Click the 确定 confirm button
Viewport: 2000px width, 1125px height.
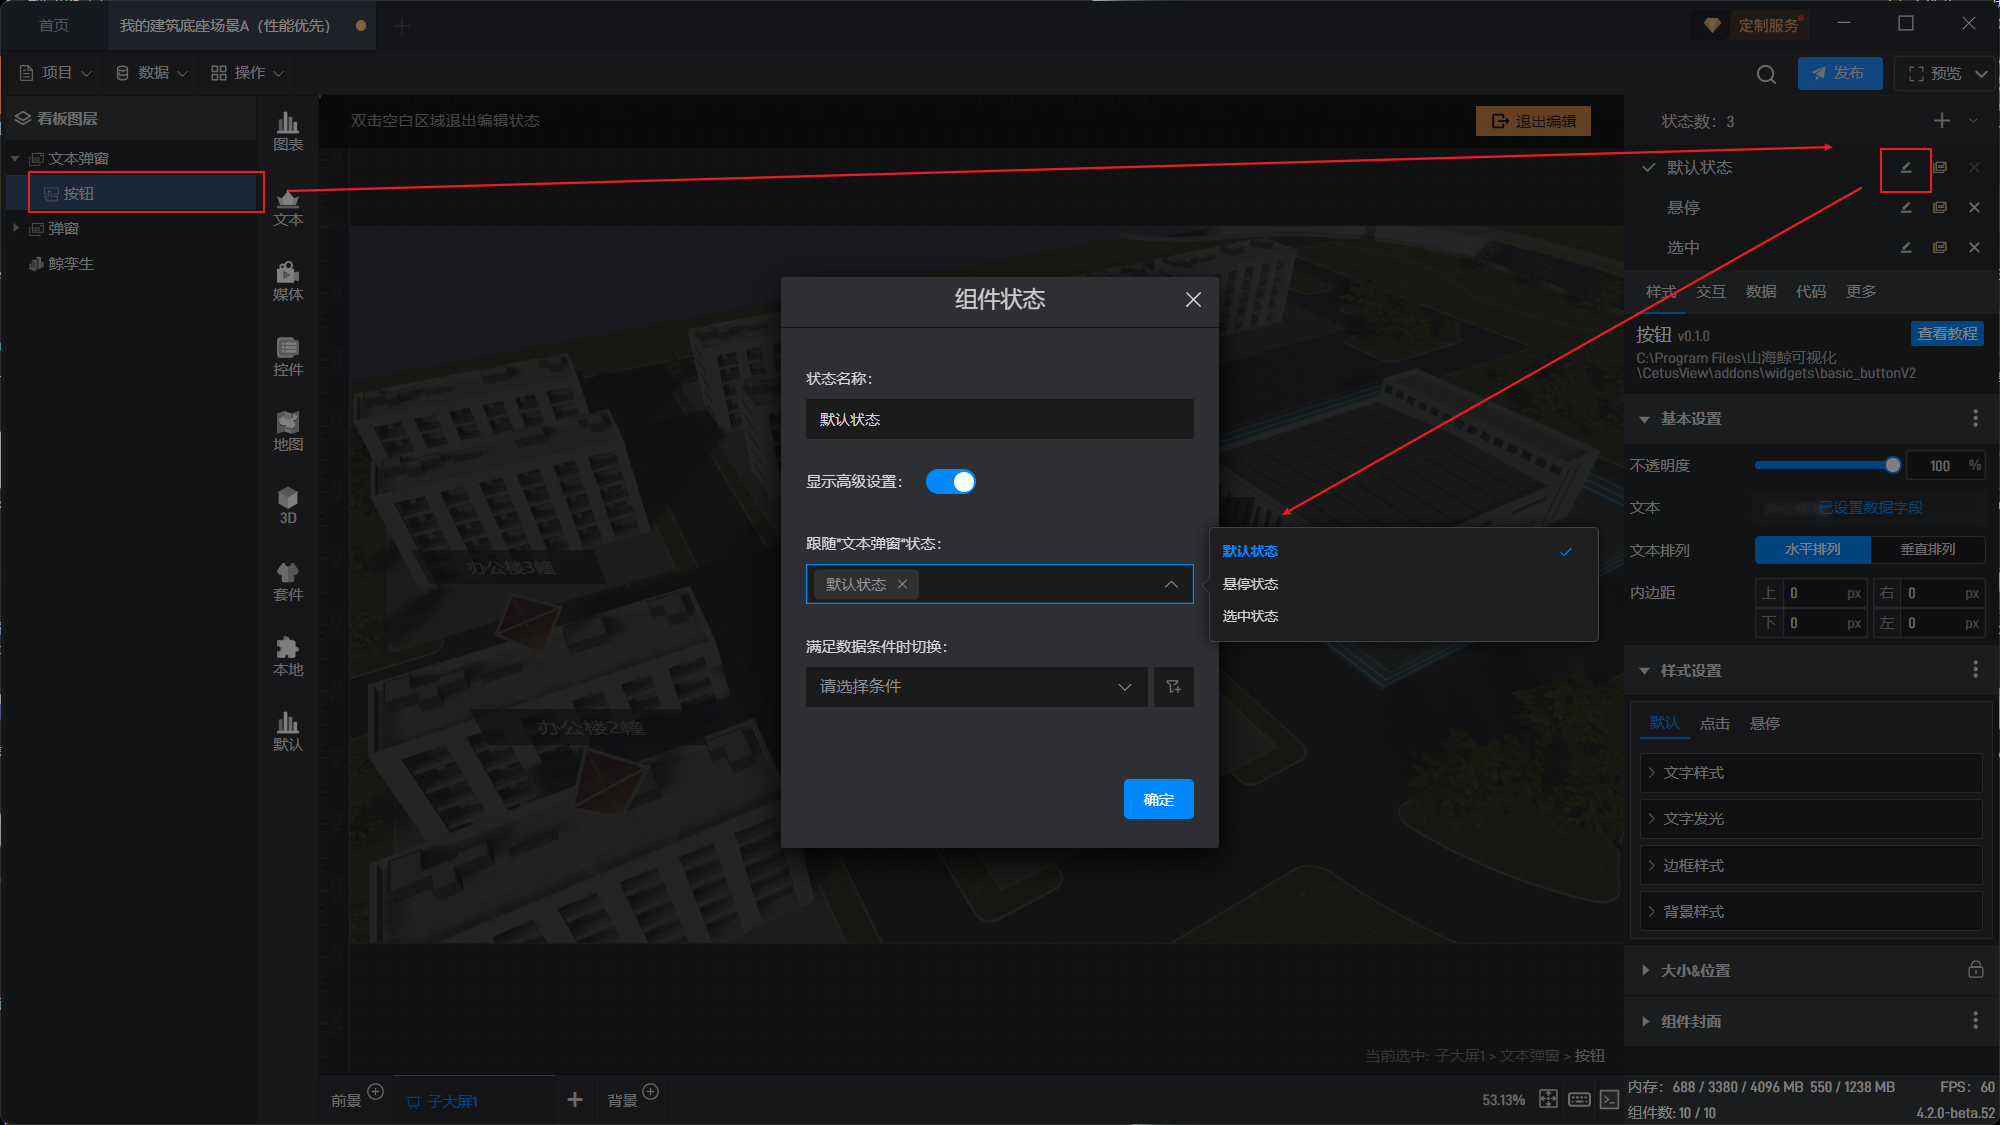pyautogui.click(x=1158, y=799)
